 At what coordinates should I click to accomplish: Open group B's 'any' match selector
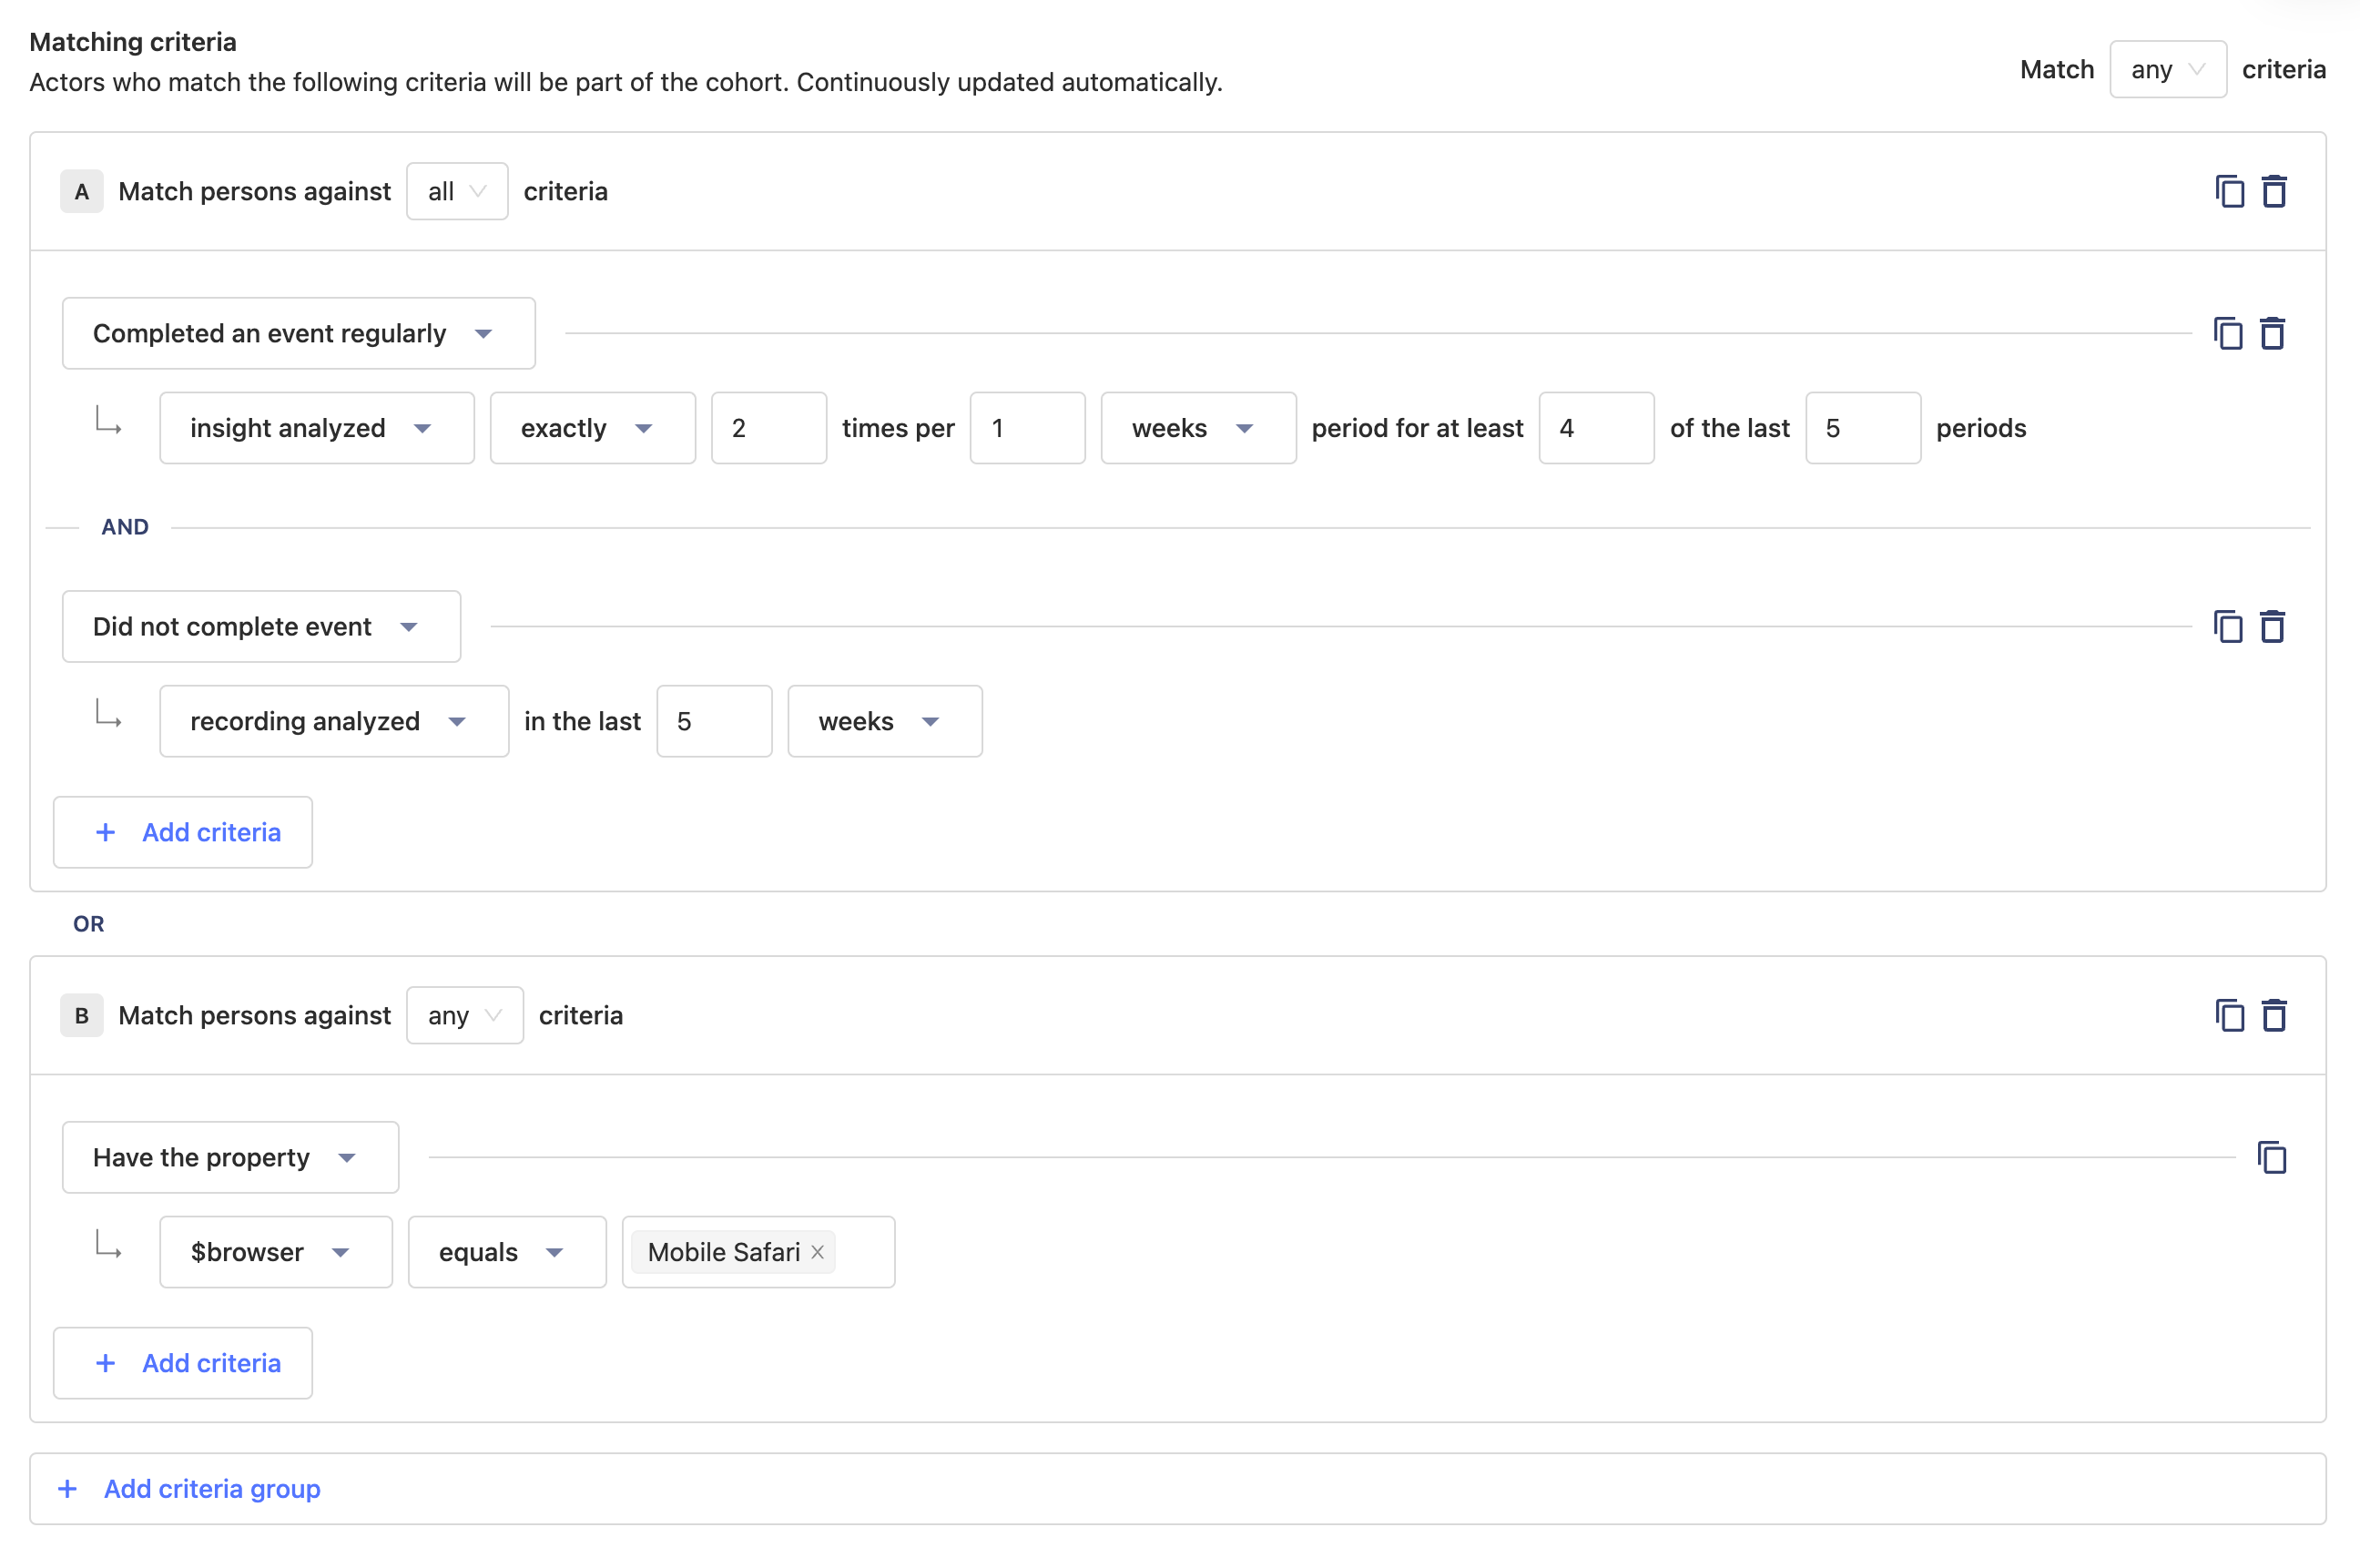[464, 1015]
